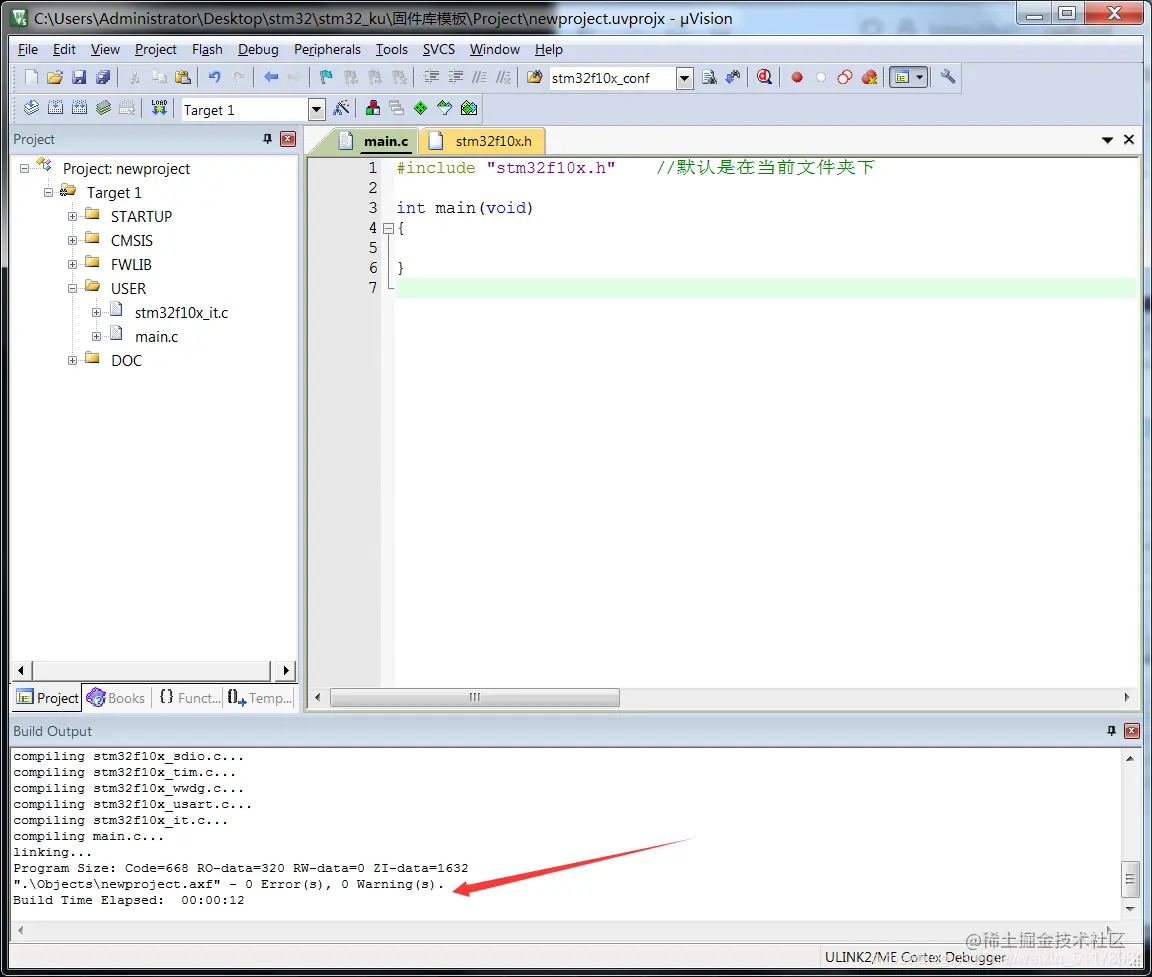Download to flash with LOAD icon

pos(159,109)
